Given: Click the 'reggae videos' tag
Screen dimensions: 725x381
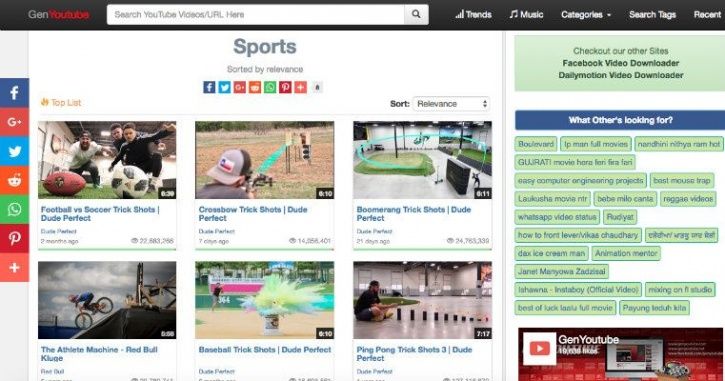Looking at the screenshot, I should tap(688, 199).
